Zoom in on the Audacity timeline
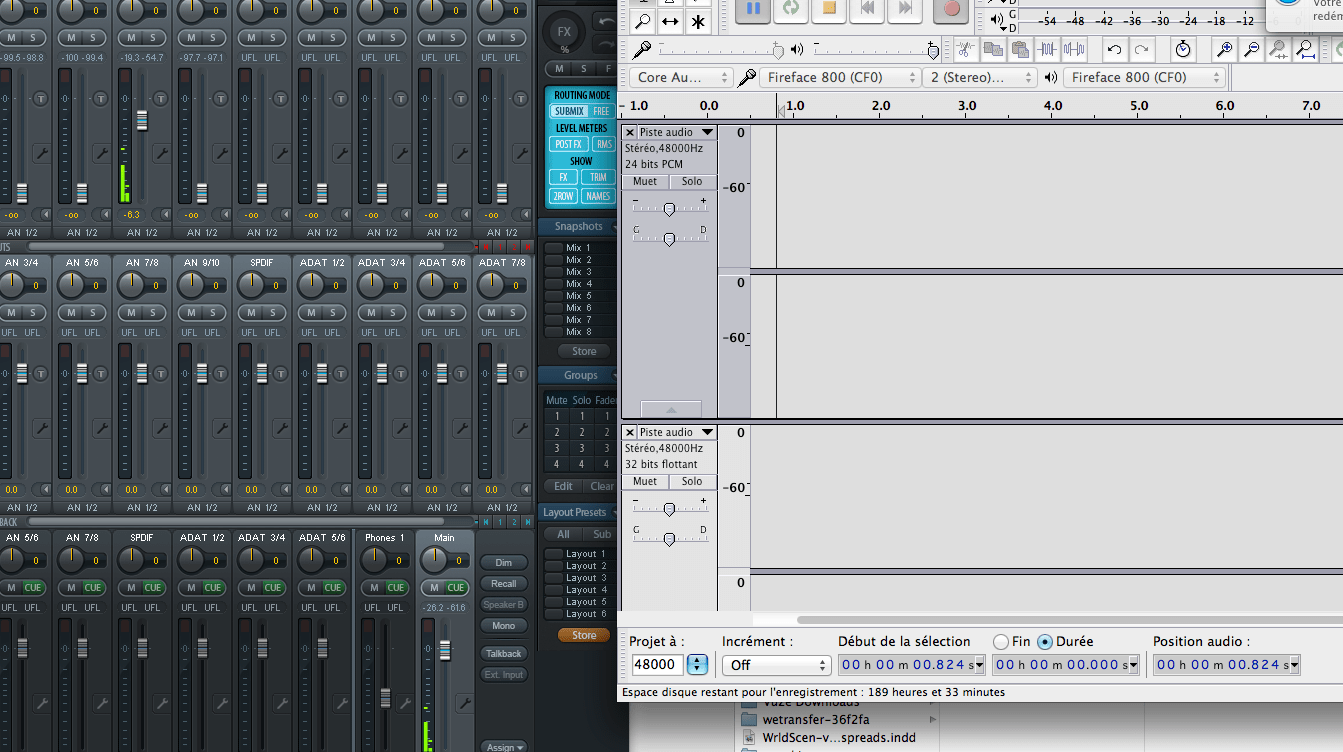 1224,49
